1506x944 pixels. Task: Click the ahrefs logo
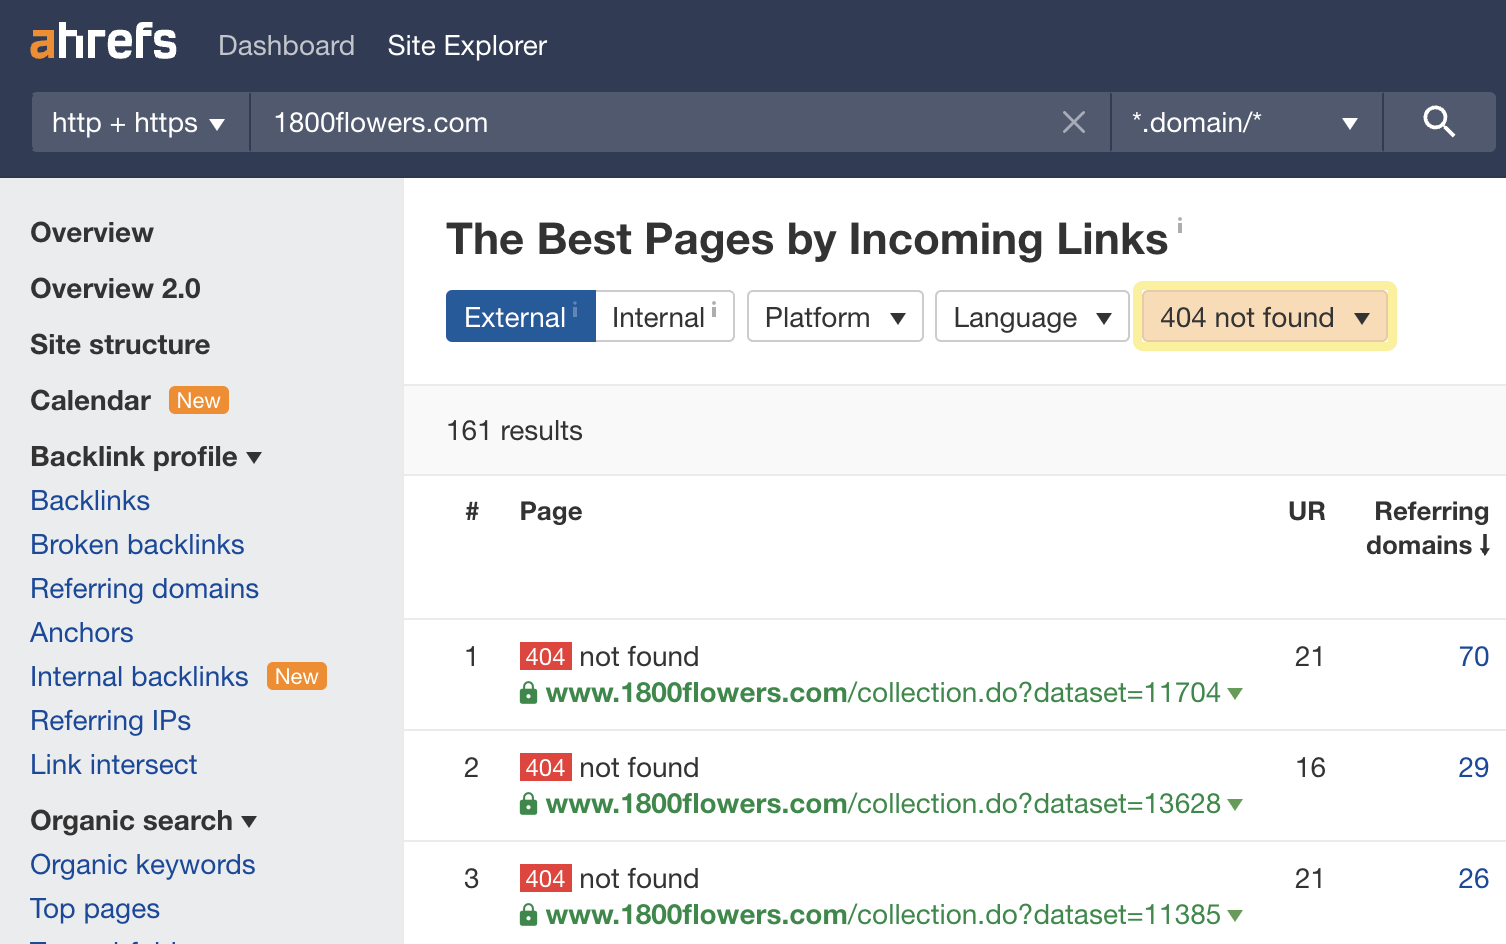tap(103, 42)
